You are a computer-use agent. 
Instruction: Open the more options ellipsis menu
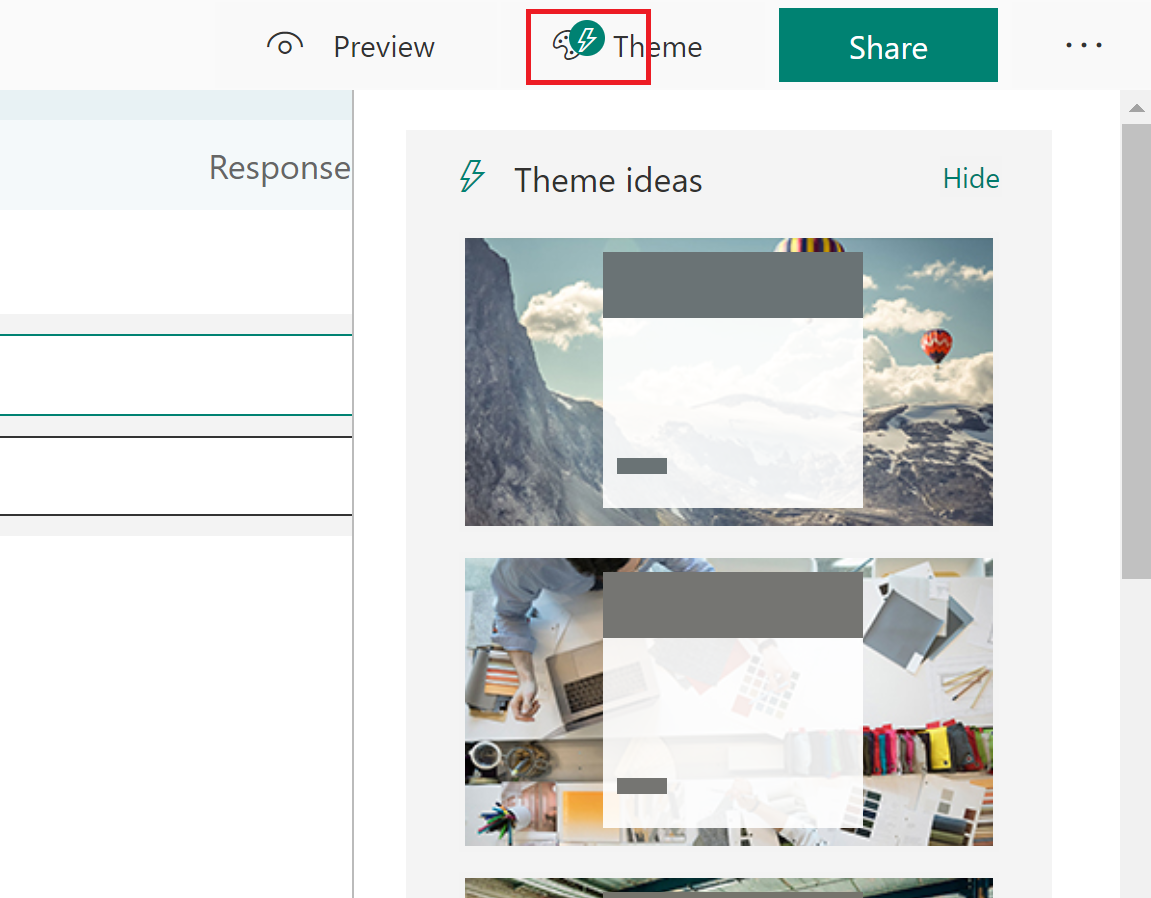1084,46
